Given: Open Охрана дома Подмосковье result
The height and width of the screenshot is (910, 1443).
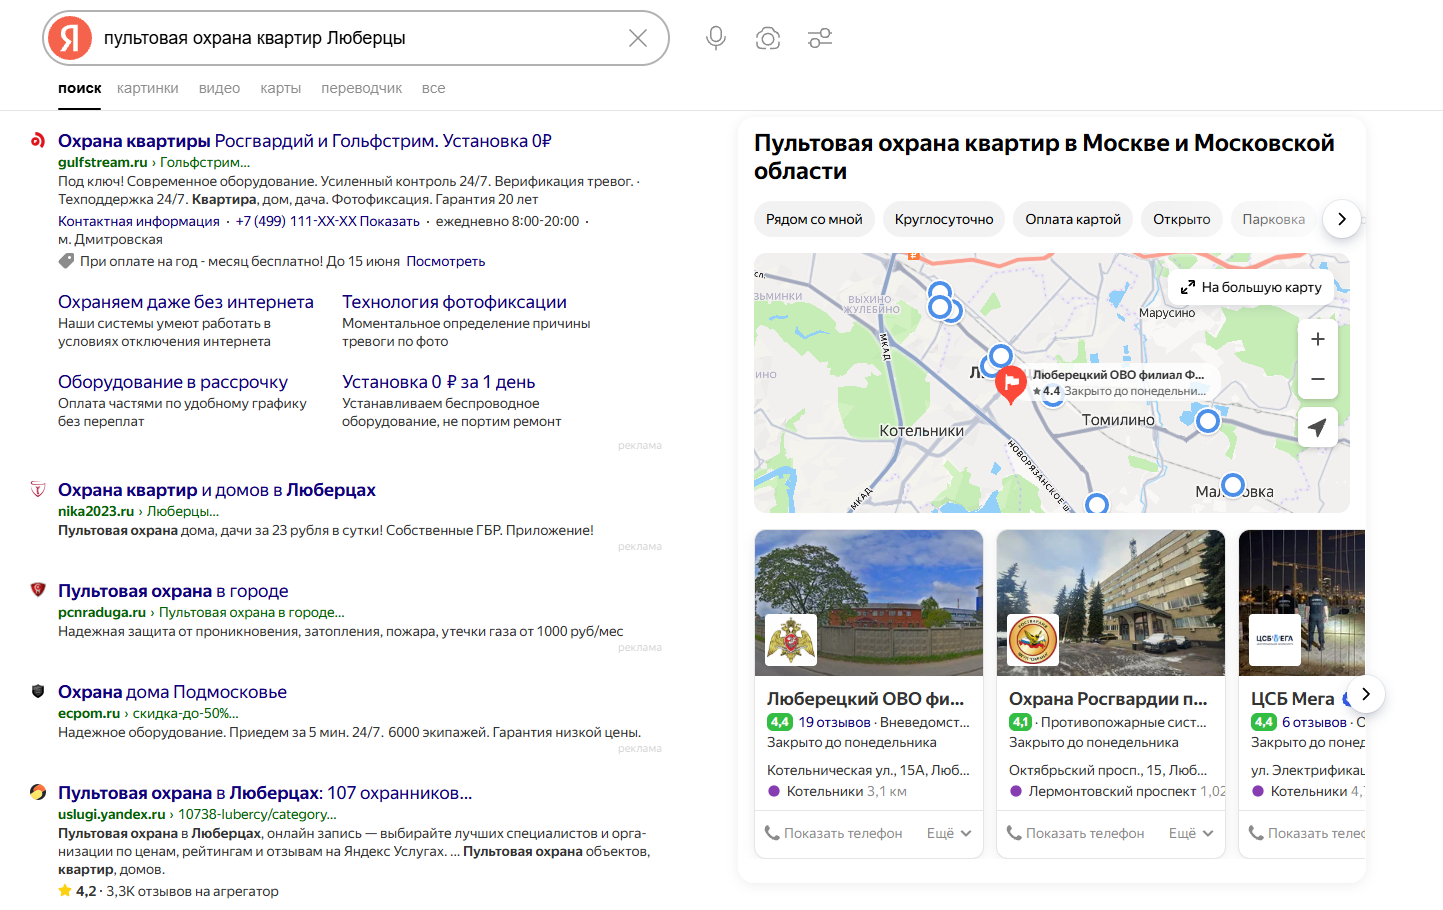Looking at the screenshot, I should coord(172,692).
